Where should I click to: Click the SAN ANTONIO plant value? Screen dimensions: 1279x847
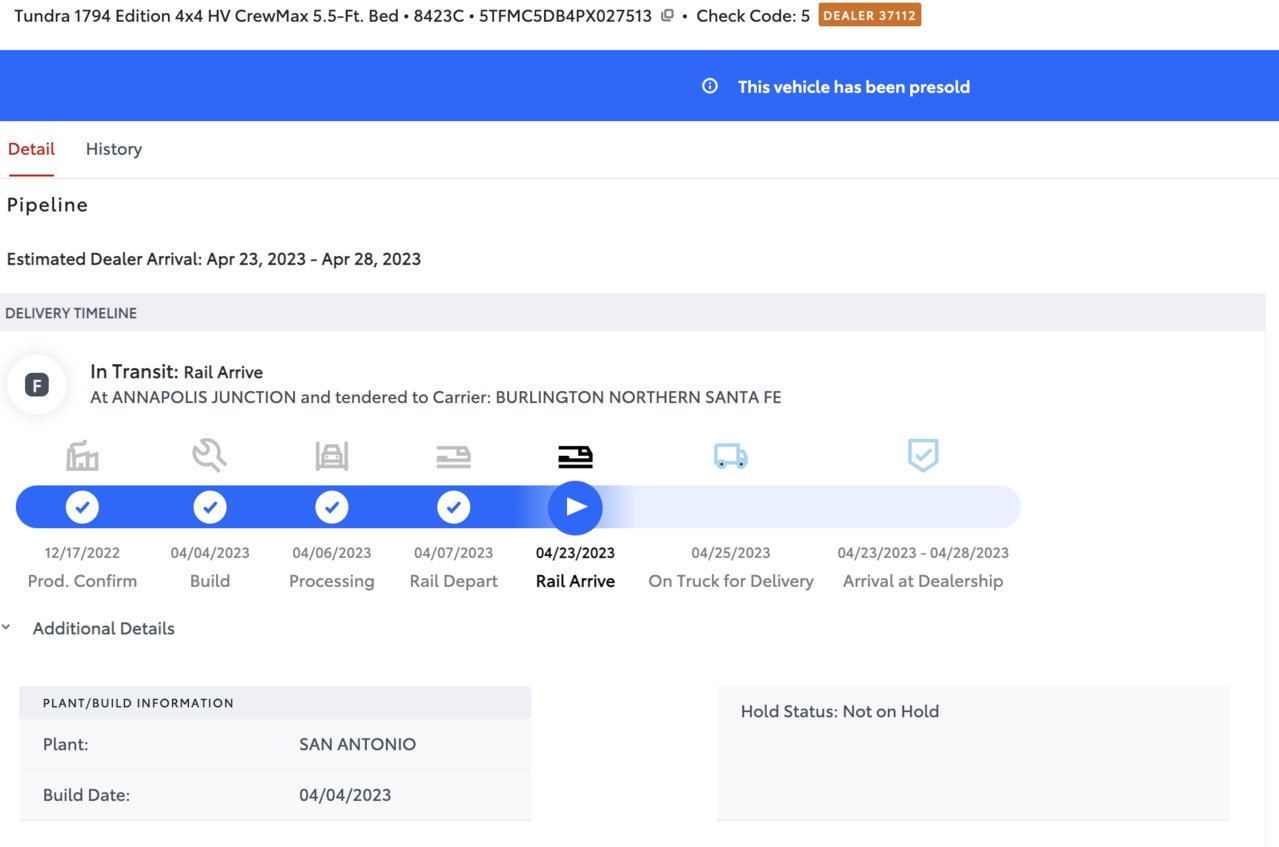357,744
